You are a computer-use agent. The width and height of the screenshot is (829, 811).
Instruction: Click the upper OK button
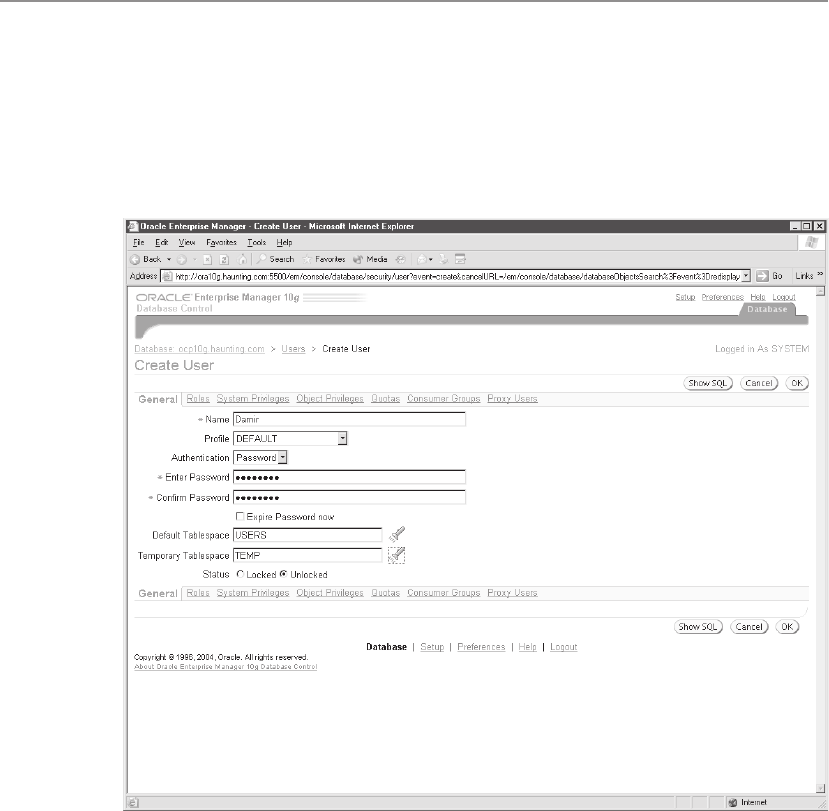coord(797,383)
